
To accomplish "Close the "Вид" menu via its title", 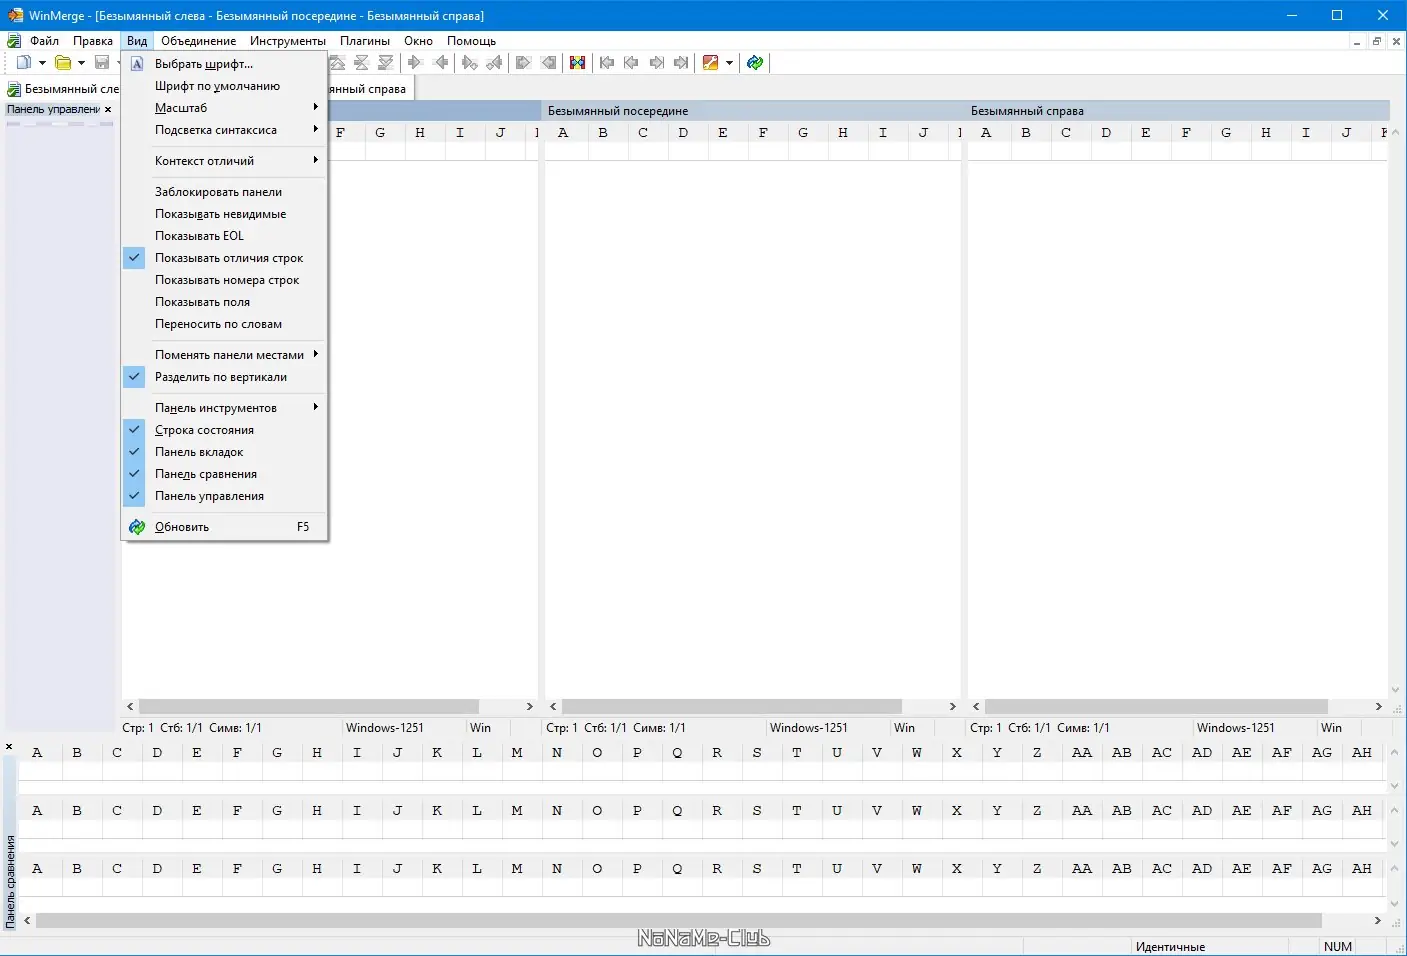I will coord(137,41).
